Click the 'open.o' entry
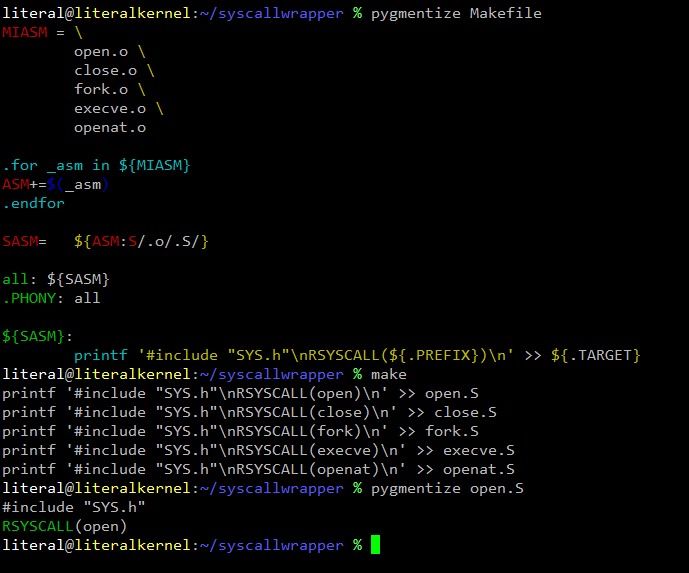 (x=101, y=51)
